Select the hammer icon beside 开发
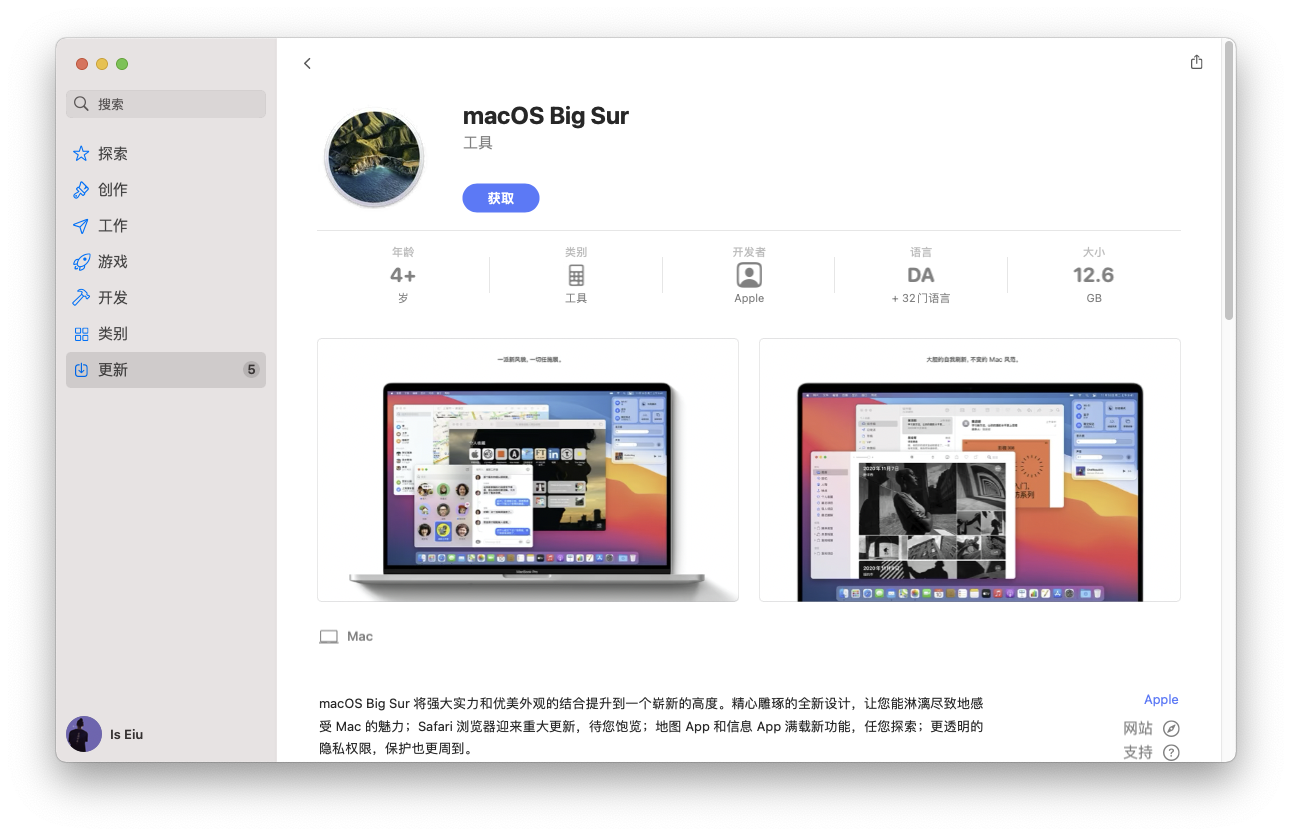The width and height of the screenshot is (1292, 836). click(x=81, y=298)
